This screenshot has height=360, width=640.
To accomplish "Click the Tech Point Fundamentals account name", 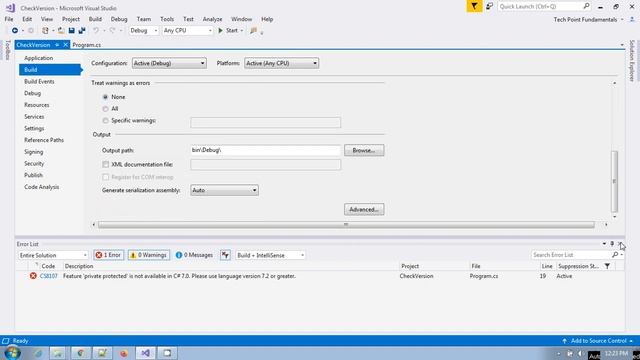I will tap(585, 20).
